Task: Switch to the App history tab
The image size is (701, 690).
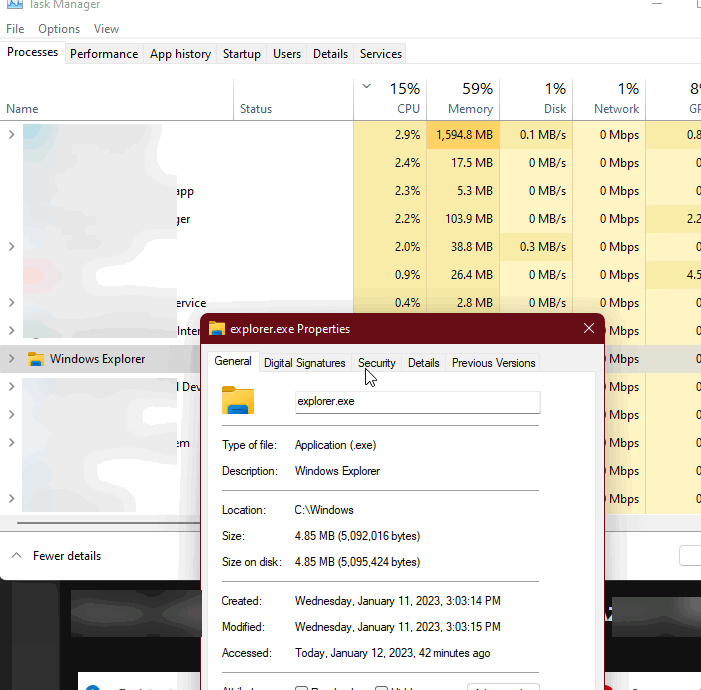Action: click(x=180, y=54)
